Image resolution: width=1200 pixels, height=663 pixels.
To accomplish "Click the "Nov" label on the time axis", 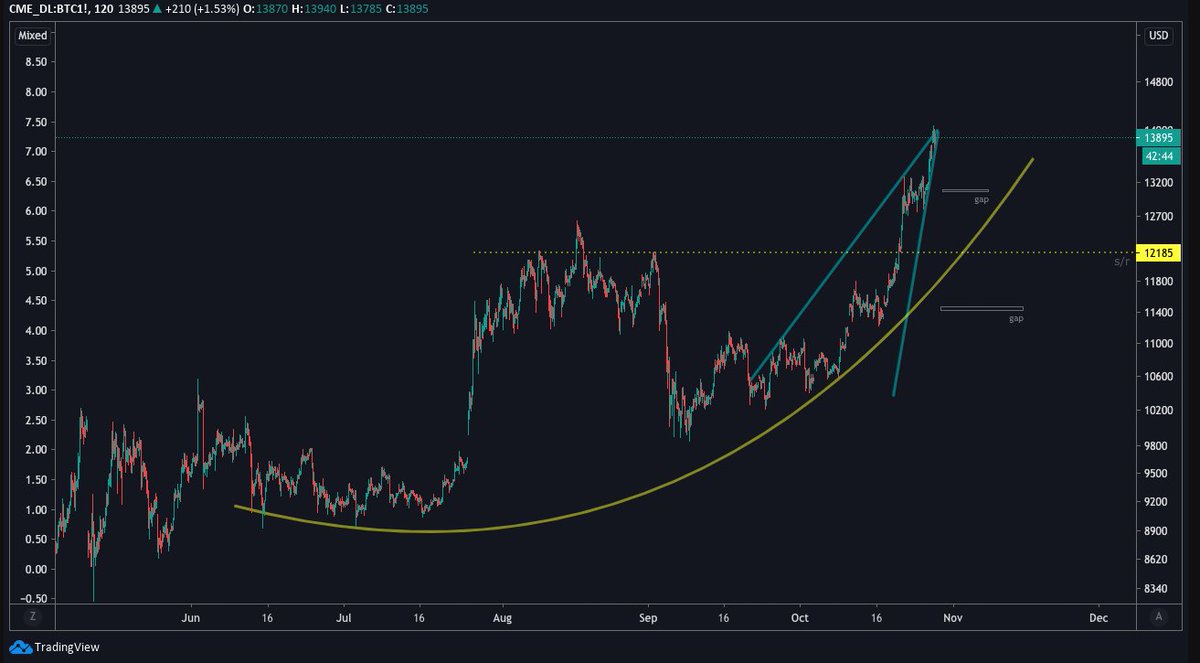I will pos(953,618).
